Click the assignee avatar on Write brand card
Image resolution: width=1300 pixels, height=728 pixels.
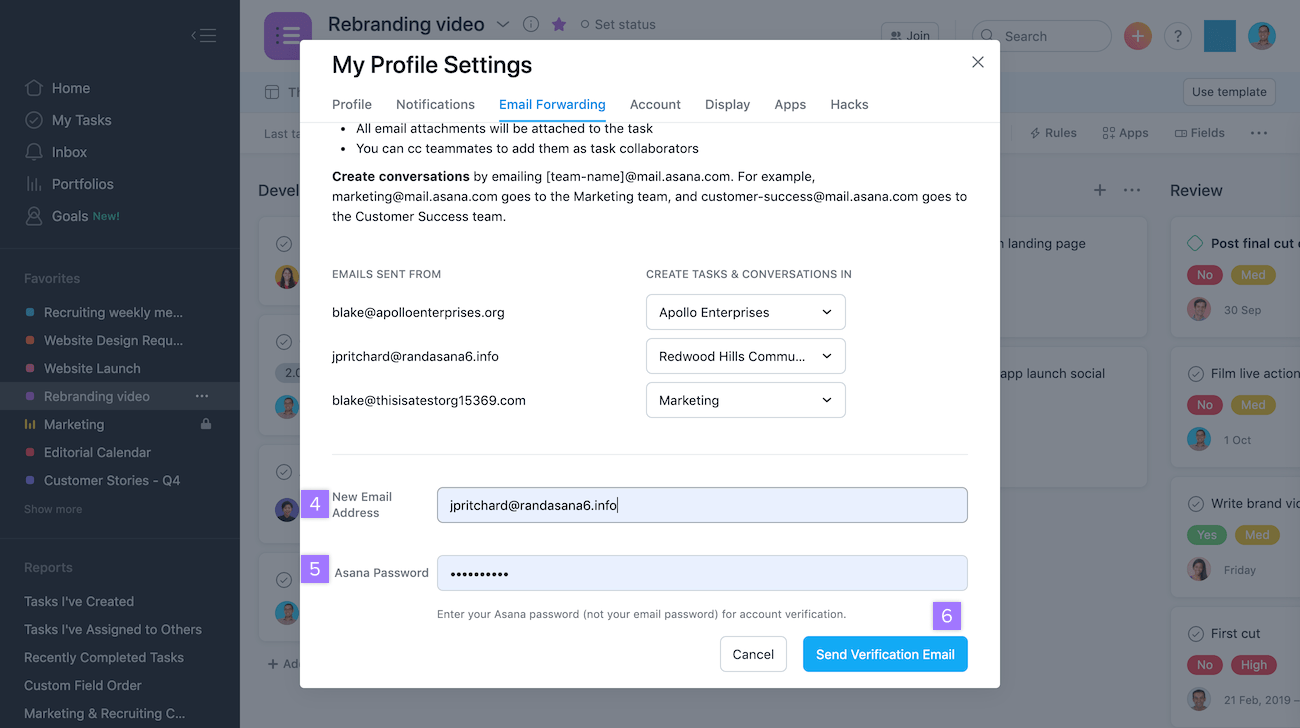click(x=1199, y=569)
